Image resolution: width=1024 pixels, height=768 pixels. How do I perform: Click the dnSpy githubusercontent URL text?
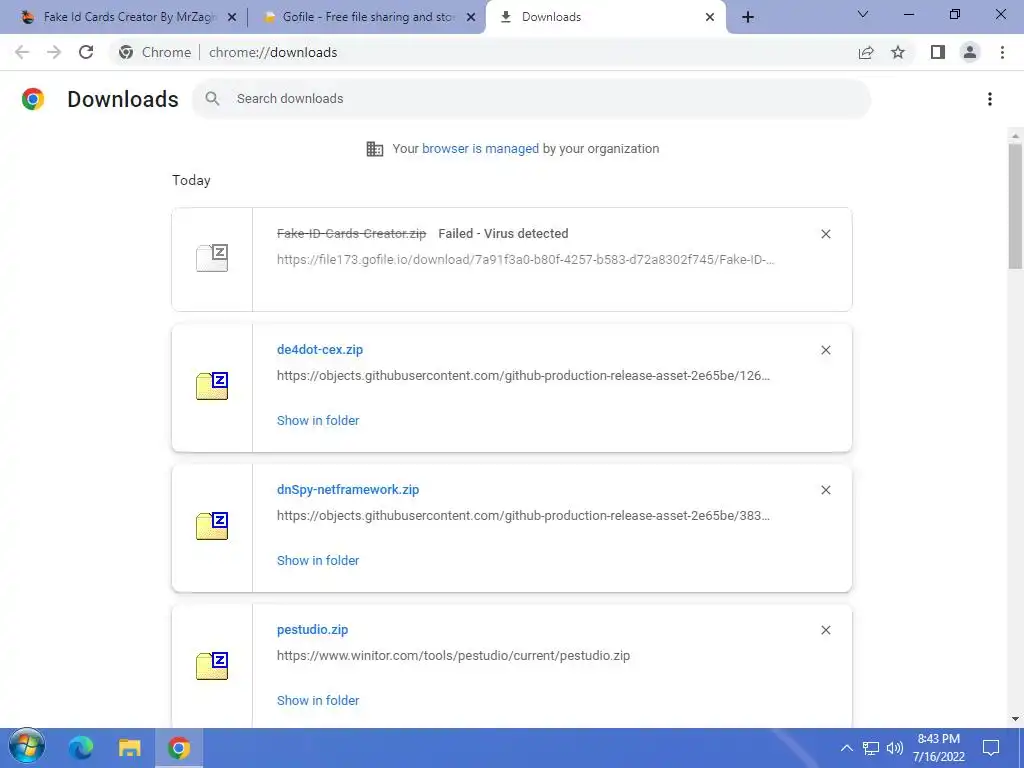tap(523, 515)
